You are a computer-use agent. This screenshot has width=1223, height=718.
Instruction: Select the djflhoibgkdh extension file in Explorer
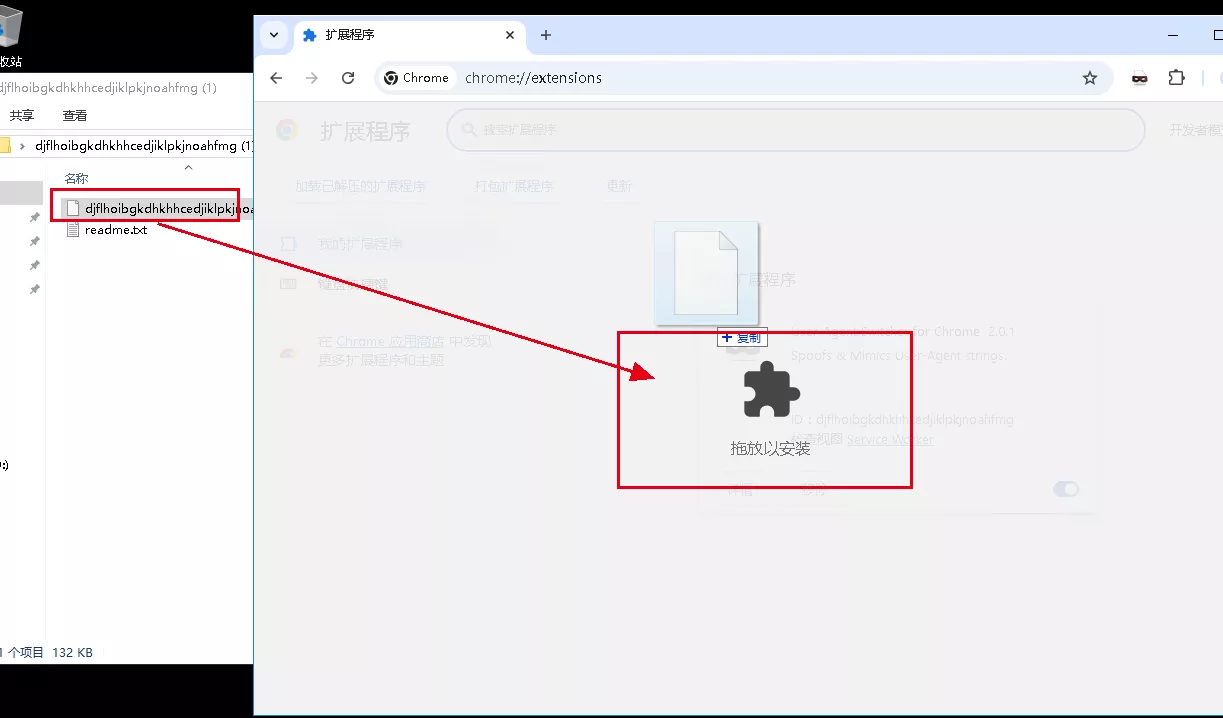pyautogui.click(x=158, y=209)
